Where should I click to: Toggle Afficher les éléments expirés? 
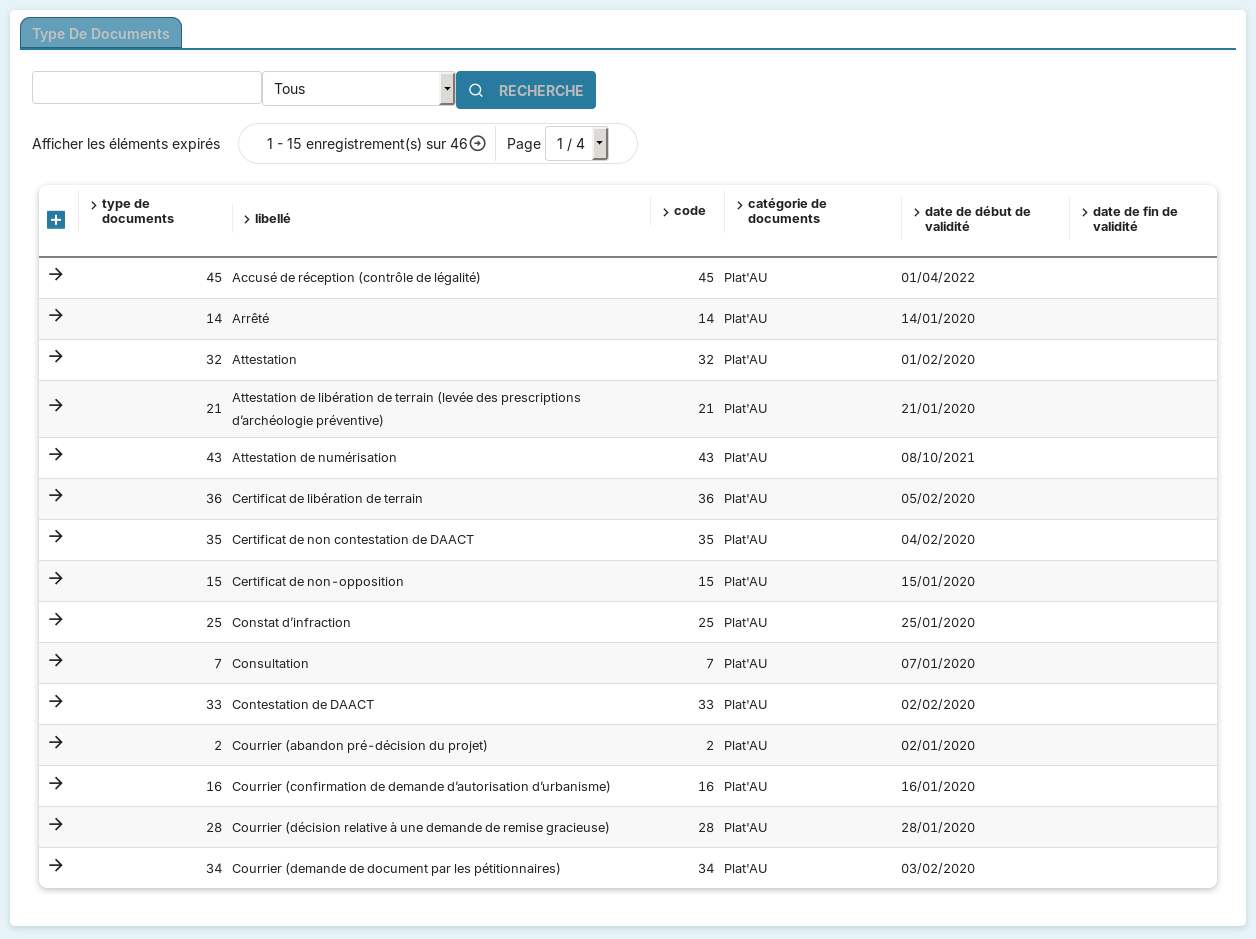tap(126, 144)
